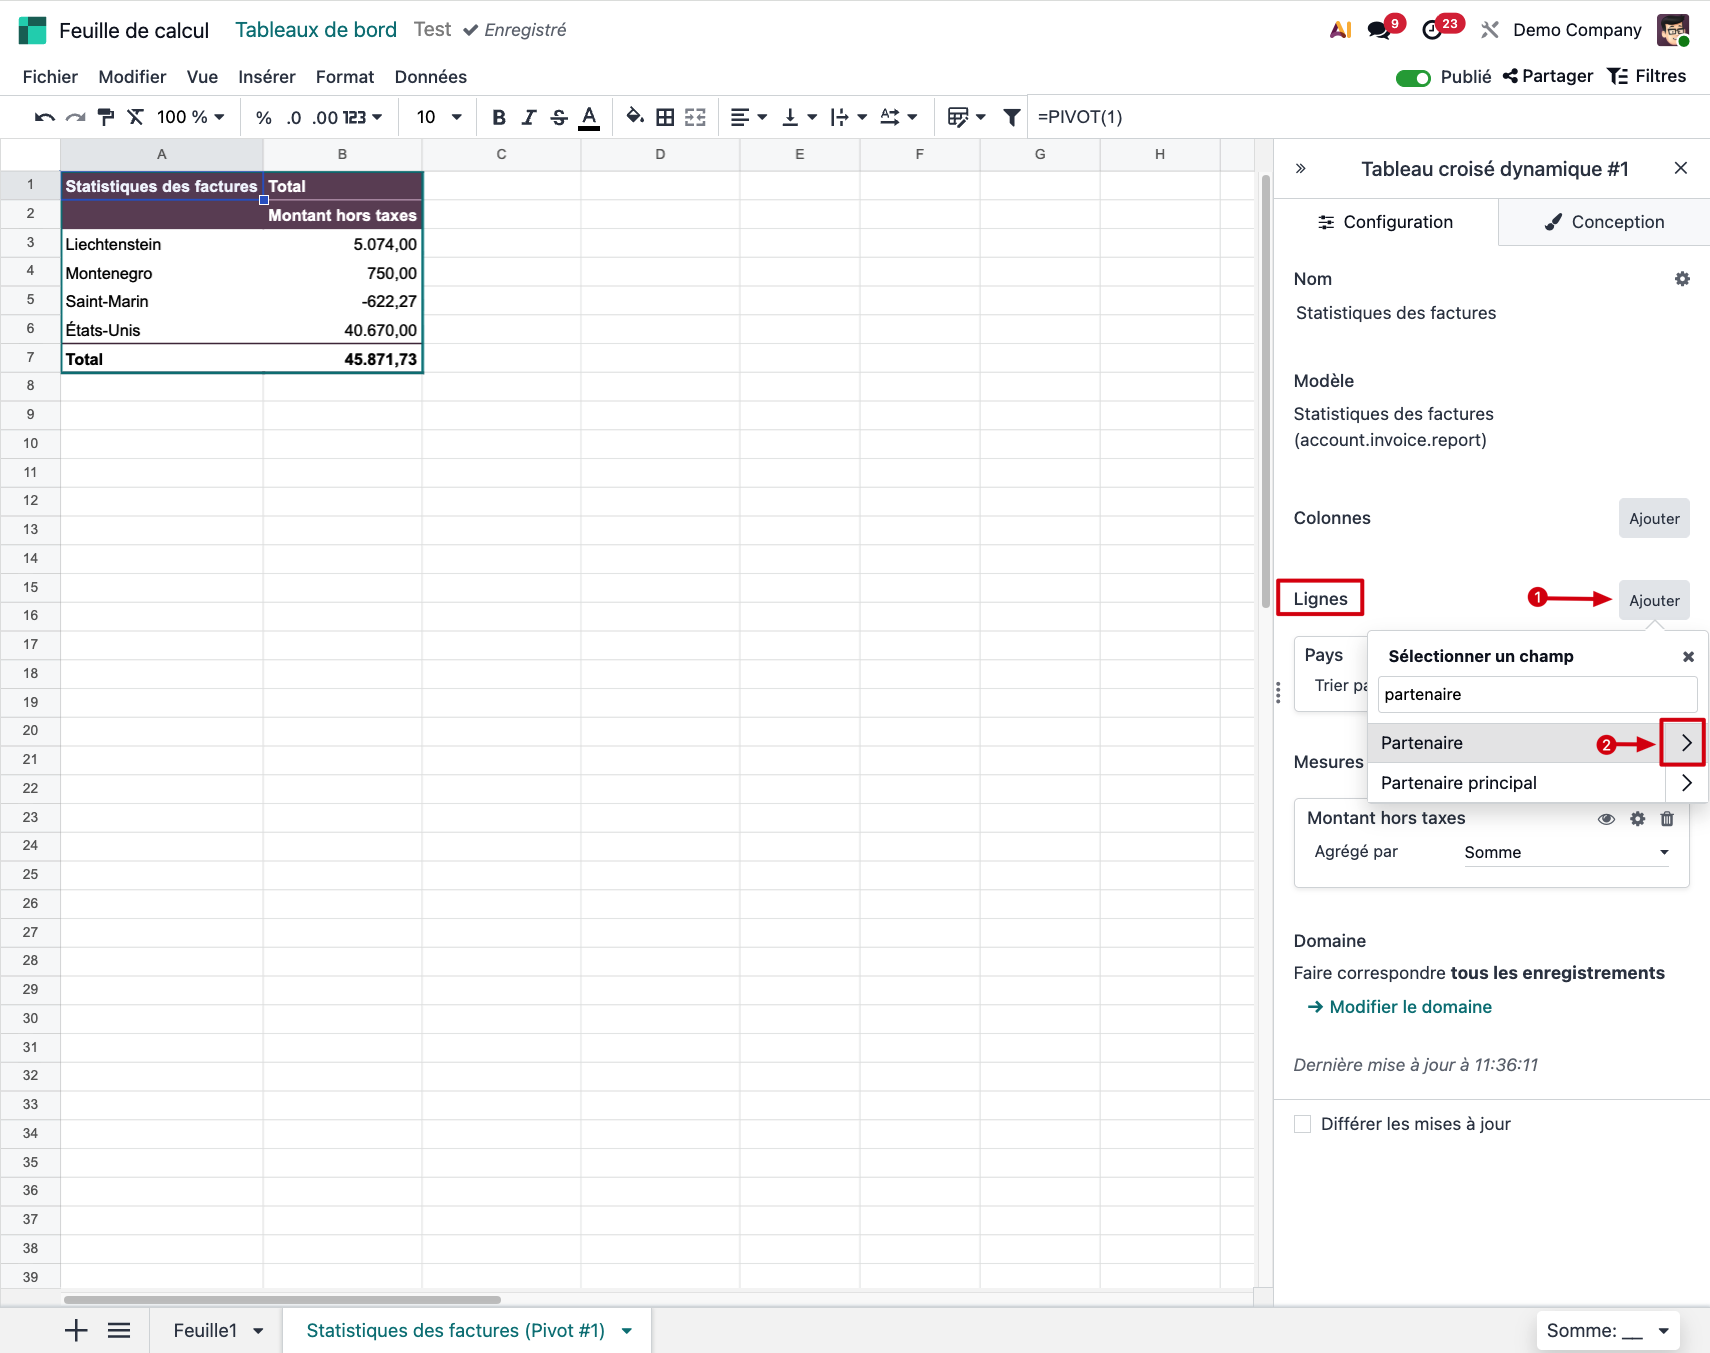The width and height of the screenshot is (1710, 1353).
Task: Open the cell borders tool
Action: pyautogui.click(x=665, y=117)
